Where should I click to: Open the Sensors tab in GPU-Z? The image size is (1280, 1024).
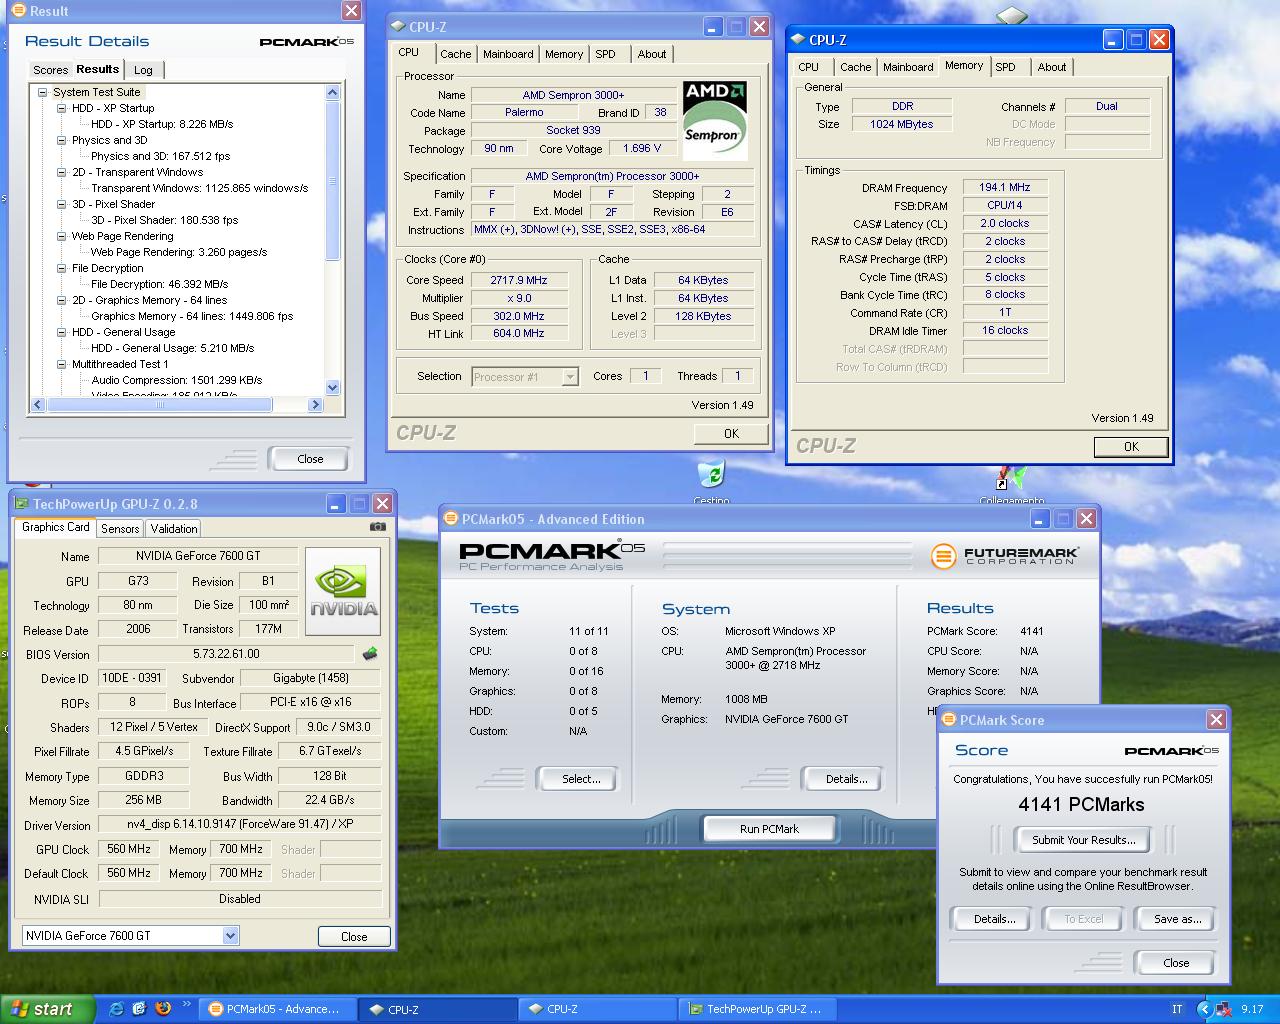point(120,529)
